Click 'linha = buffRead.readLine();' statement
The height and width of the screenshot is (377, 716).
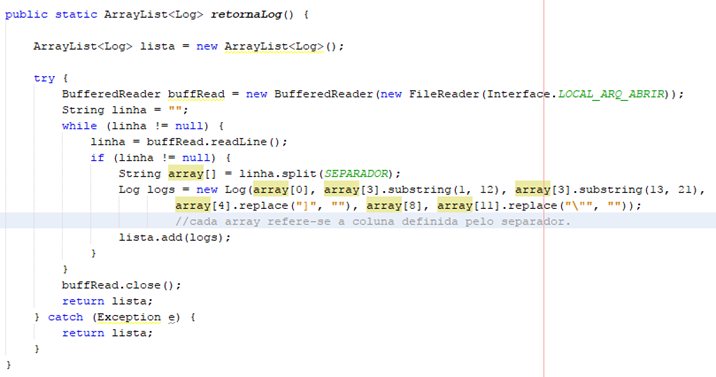coord(189,142)
